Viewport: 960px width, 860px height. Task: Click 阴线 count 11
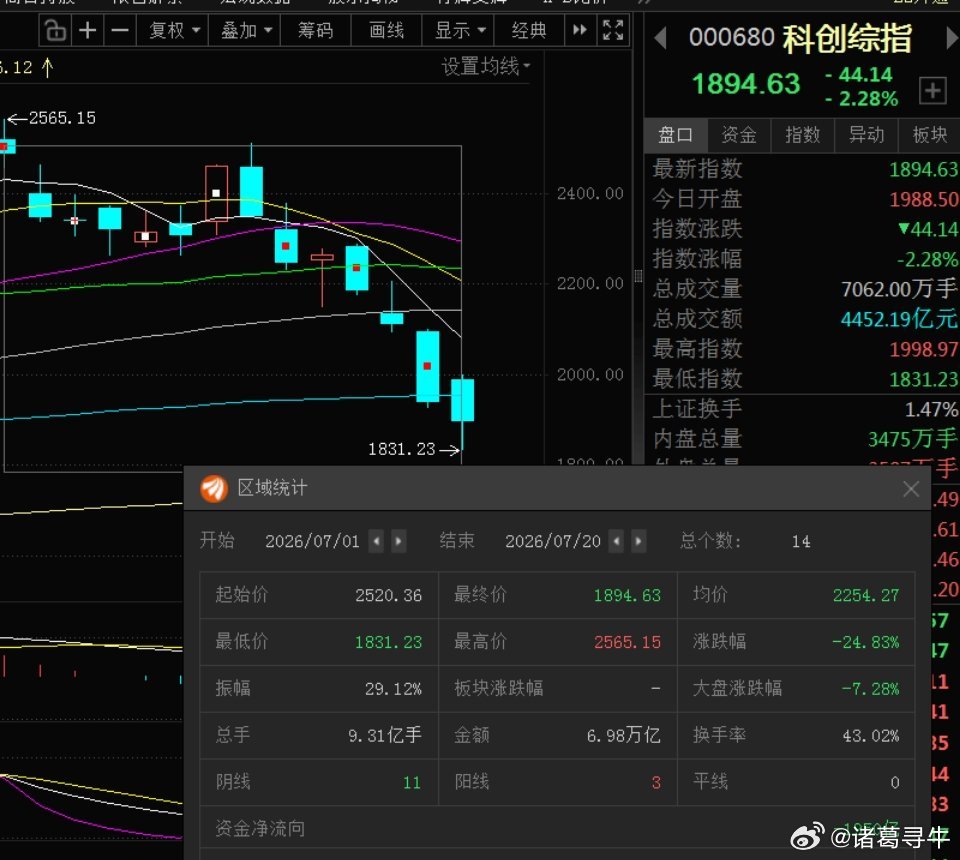(411, 782)
